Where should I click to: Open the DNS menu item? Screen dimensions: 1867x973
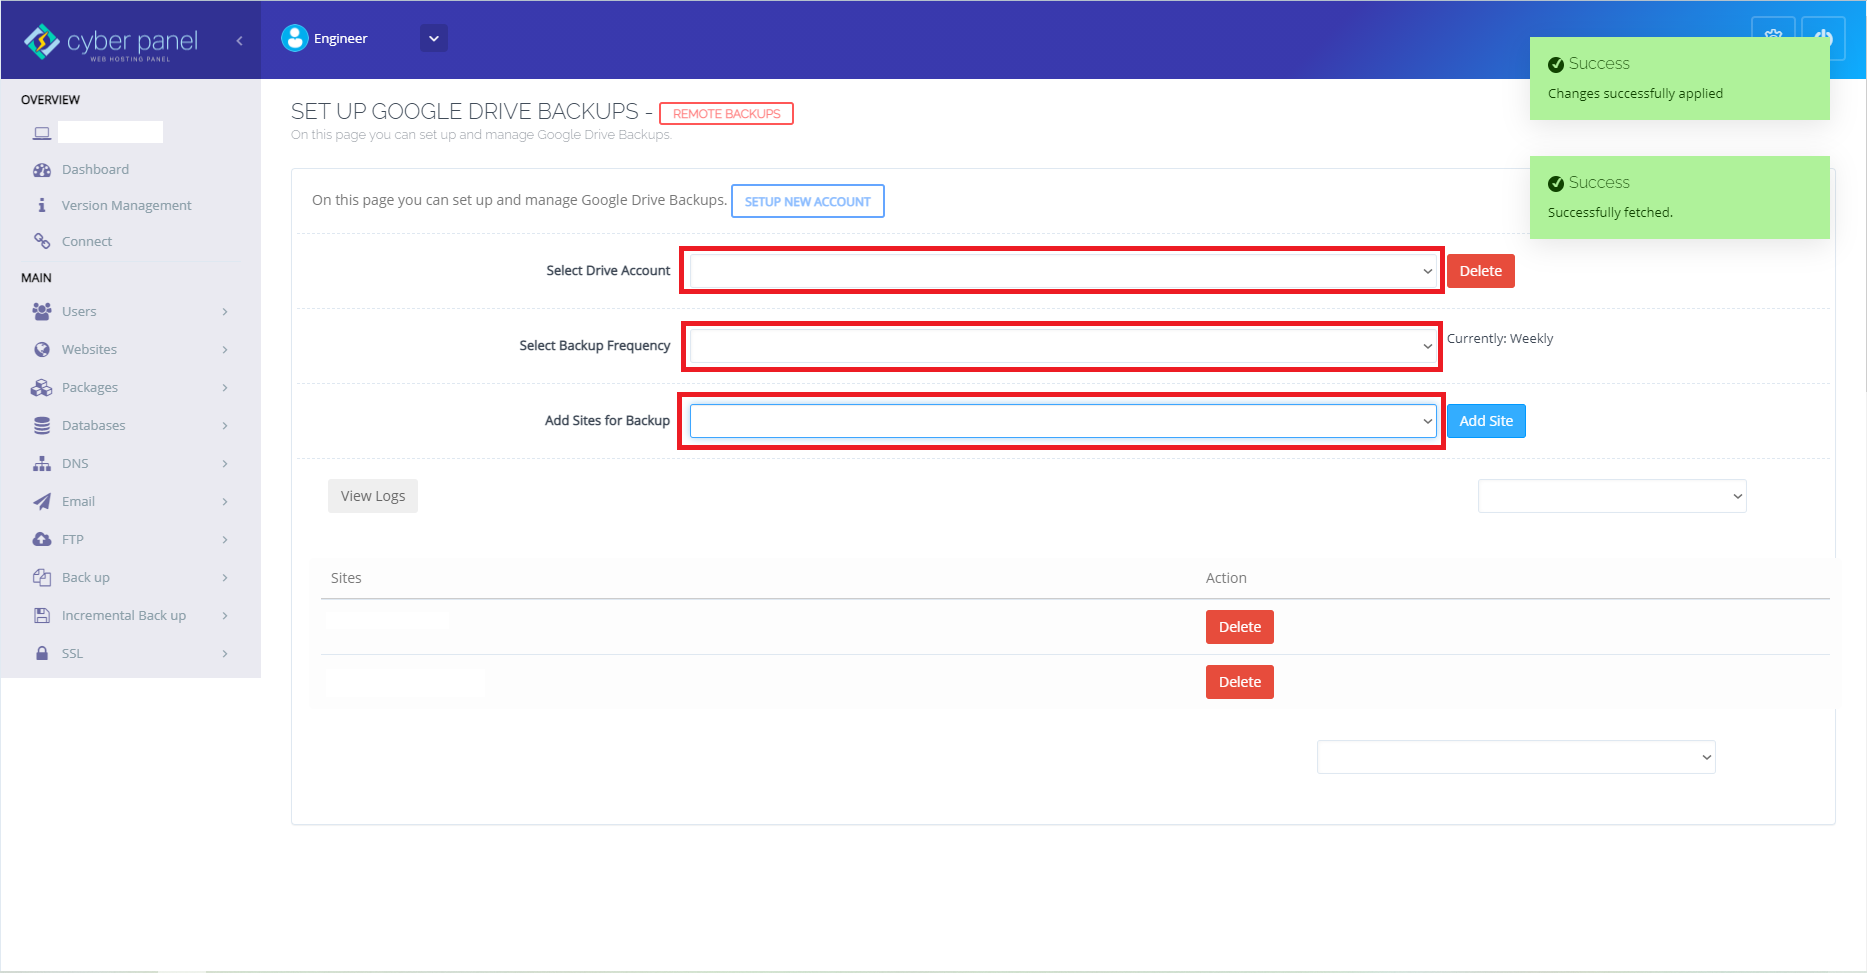tap(75, 463)
